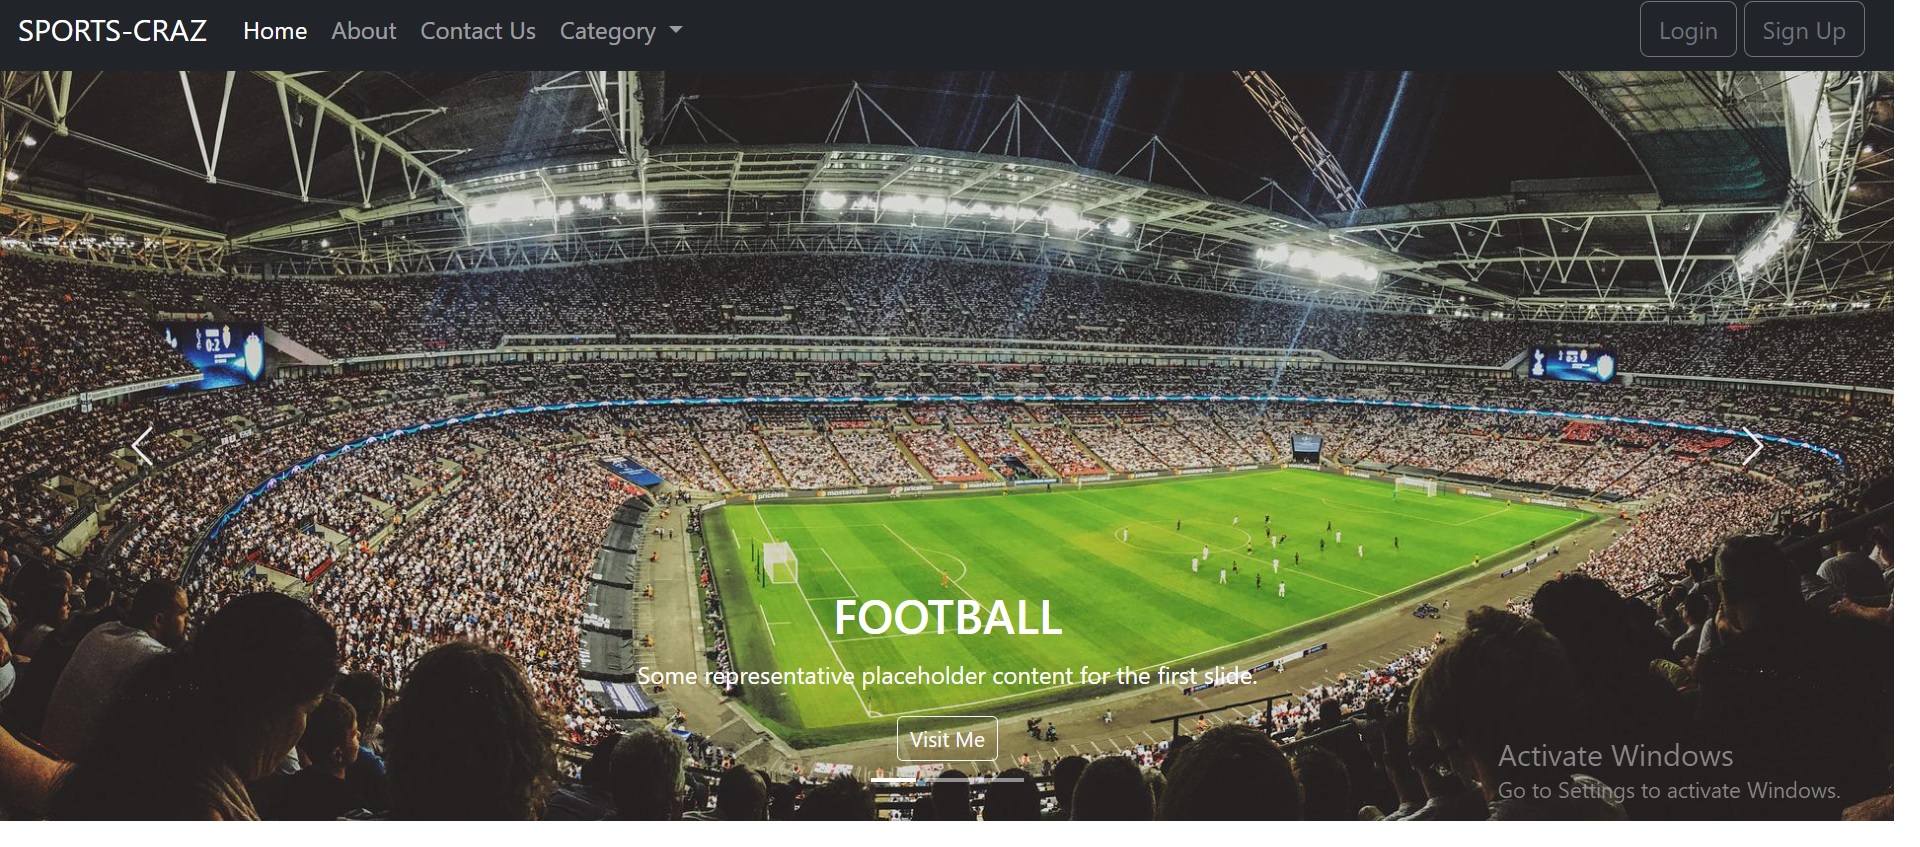The height and width of the screenshot is (847, 1920).
Task: Select the first active carousel indicator bar
Action: pyautogui.click(x=893, y=779)
